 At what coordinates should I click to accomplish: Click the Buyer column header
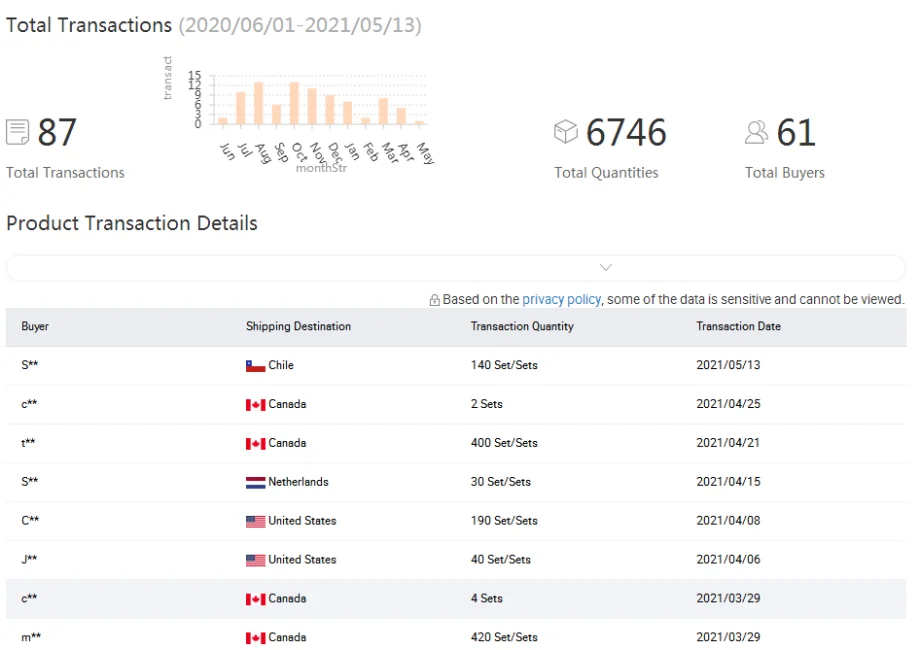[35, 327]
